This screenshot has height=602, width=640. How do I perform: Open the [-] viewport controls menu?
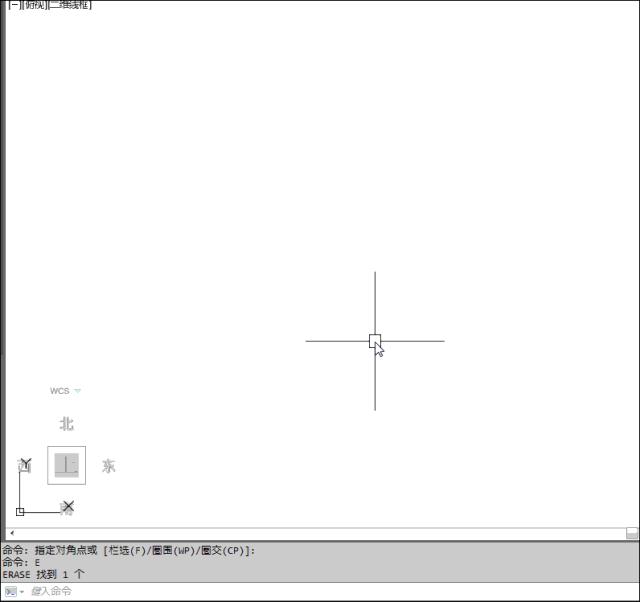click(13, 5)
